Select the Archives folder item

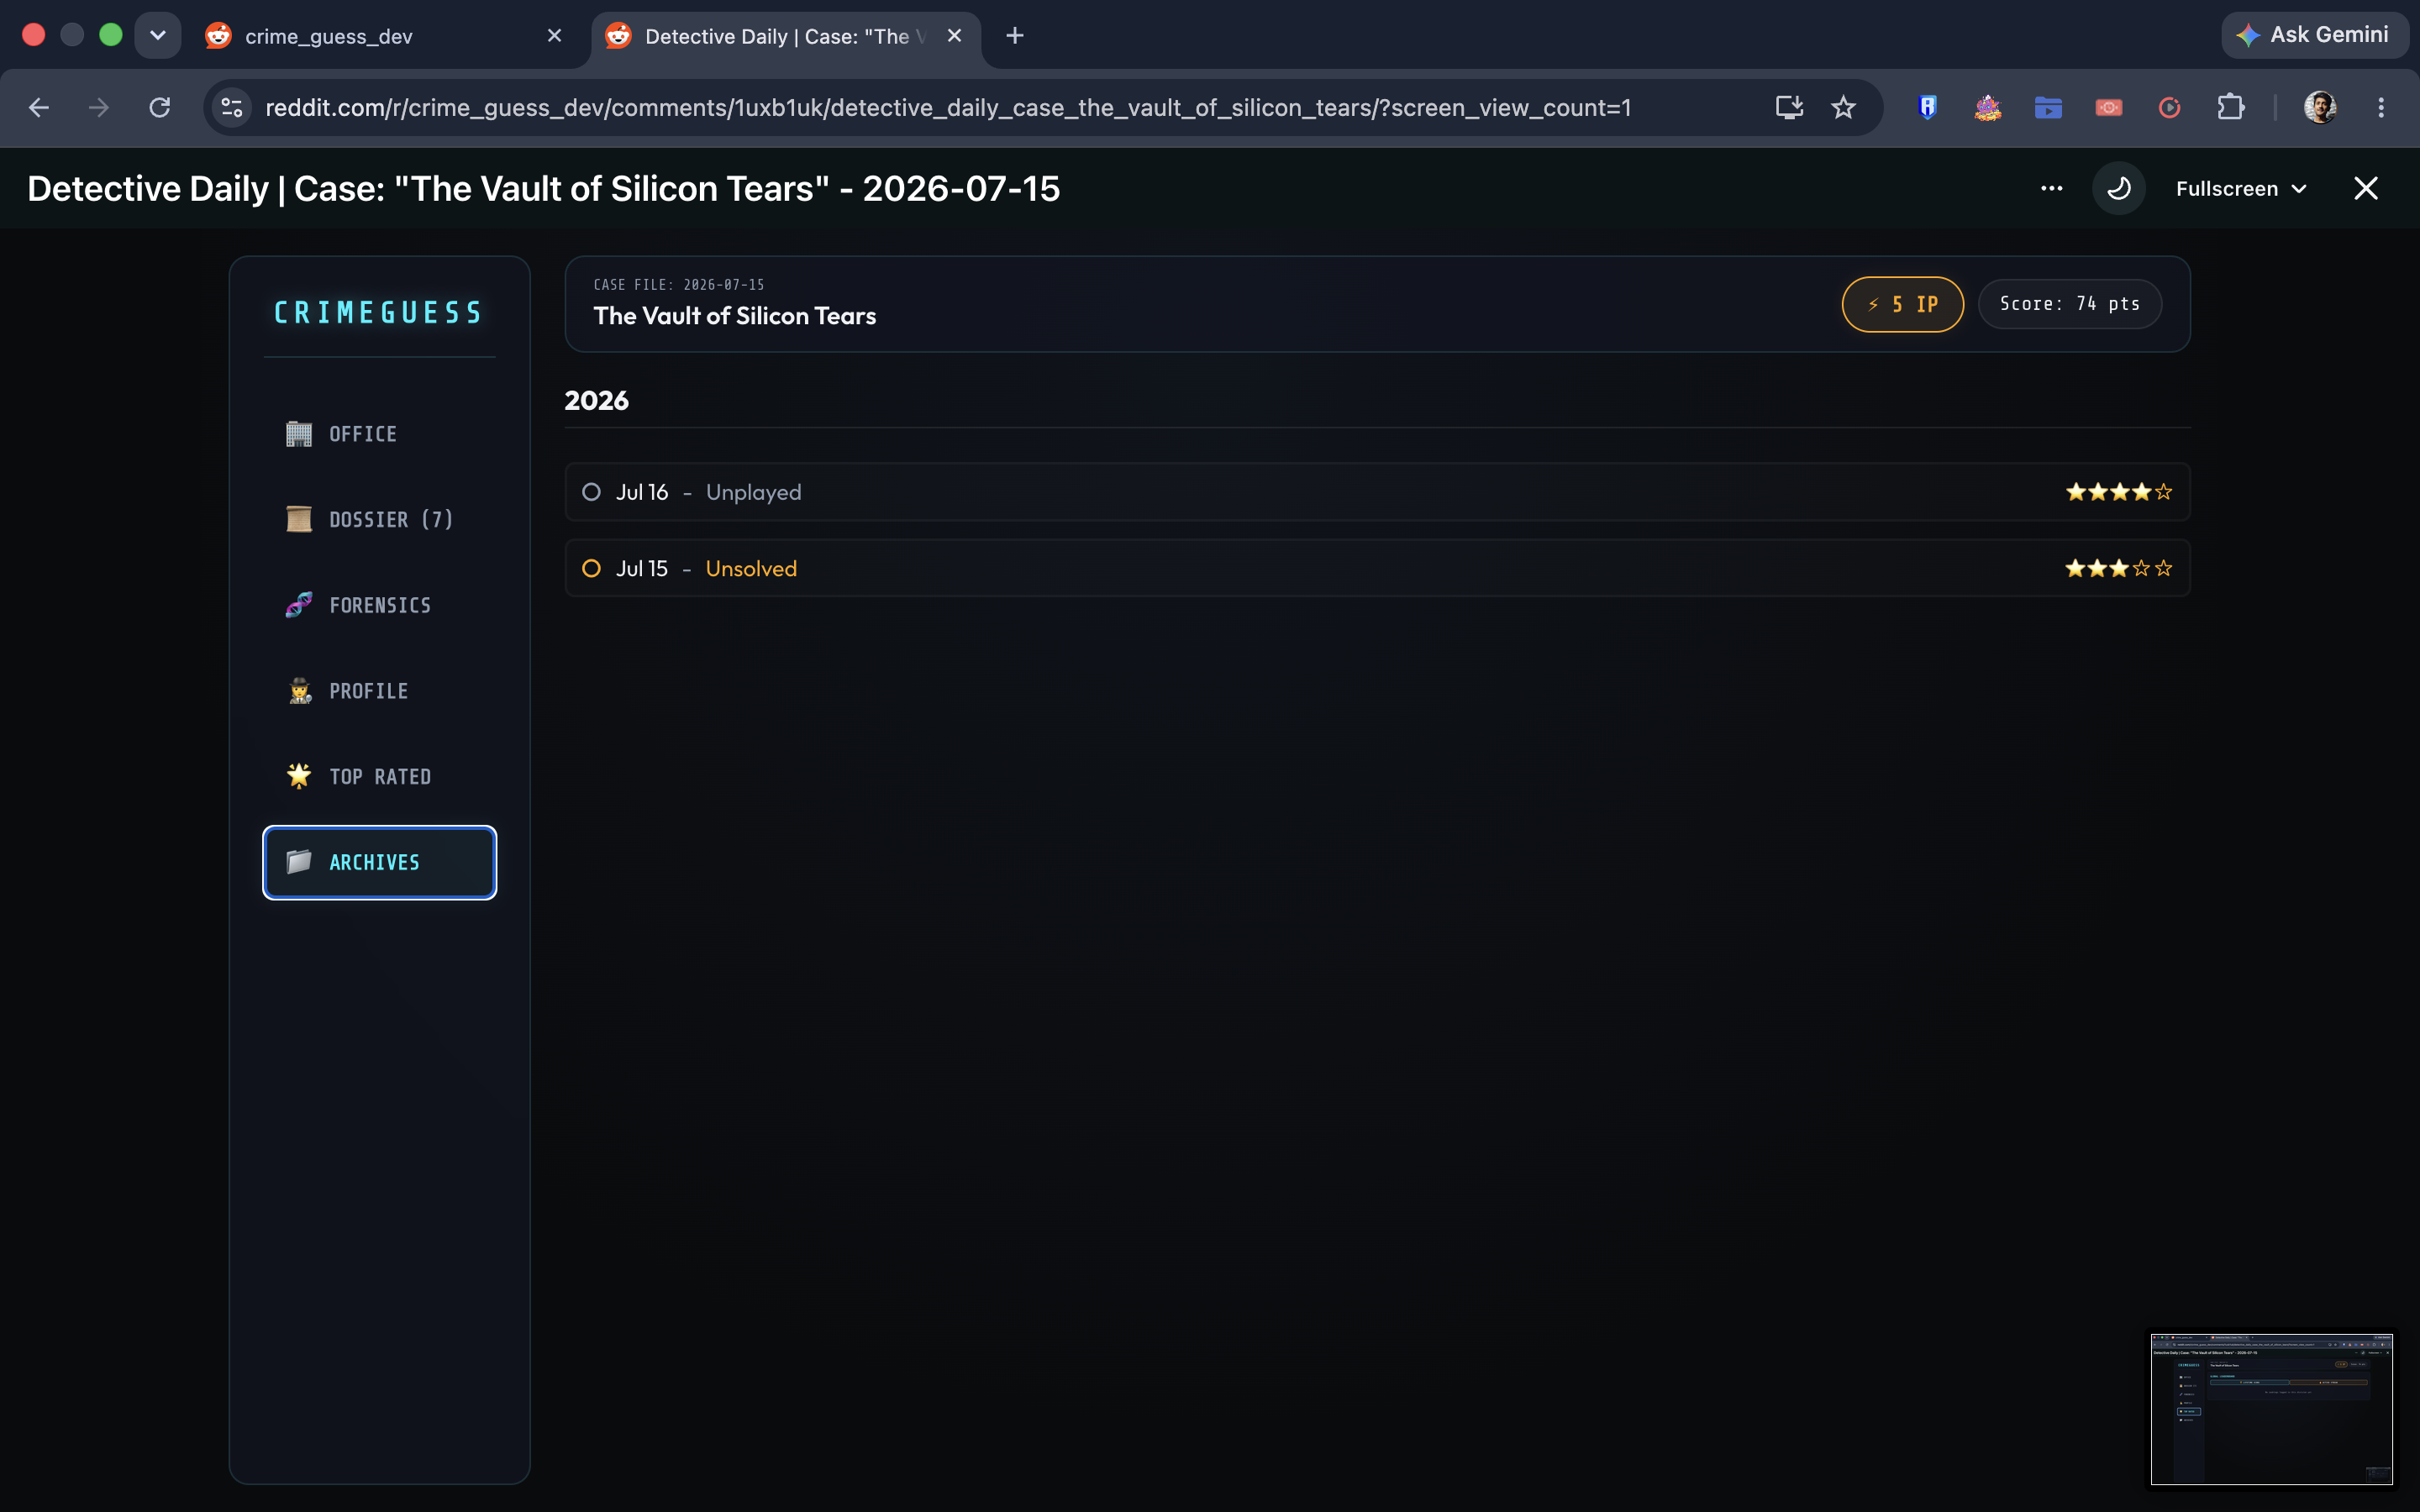coord(379,862)
